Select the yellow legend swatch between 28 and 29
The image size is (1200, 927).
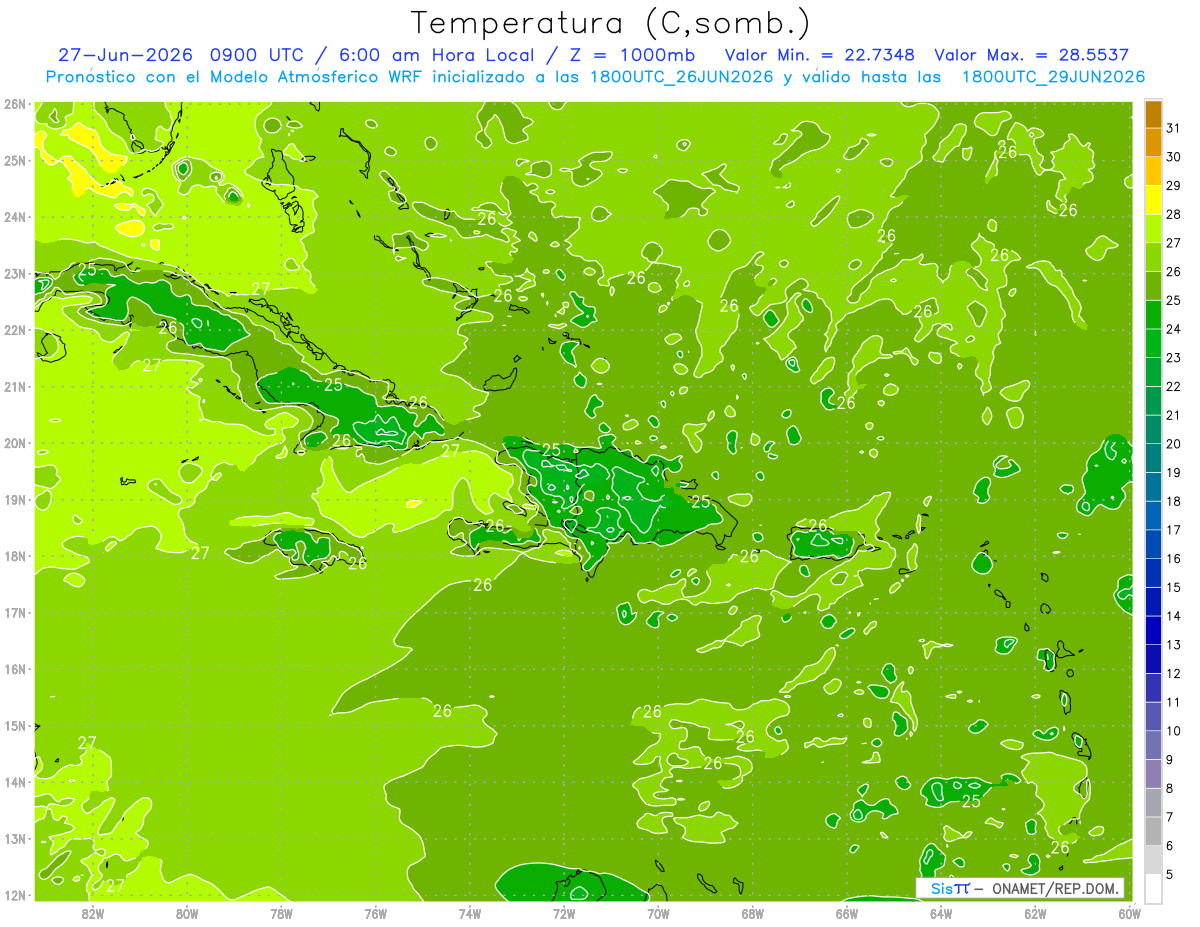pyautogui.click(x=1154, y=200)
